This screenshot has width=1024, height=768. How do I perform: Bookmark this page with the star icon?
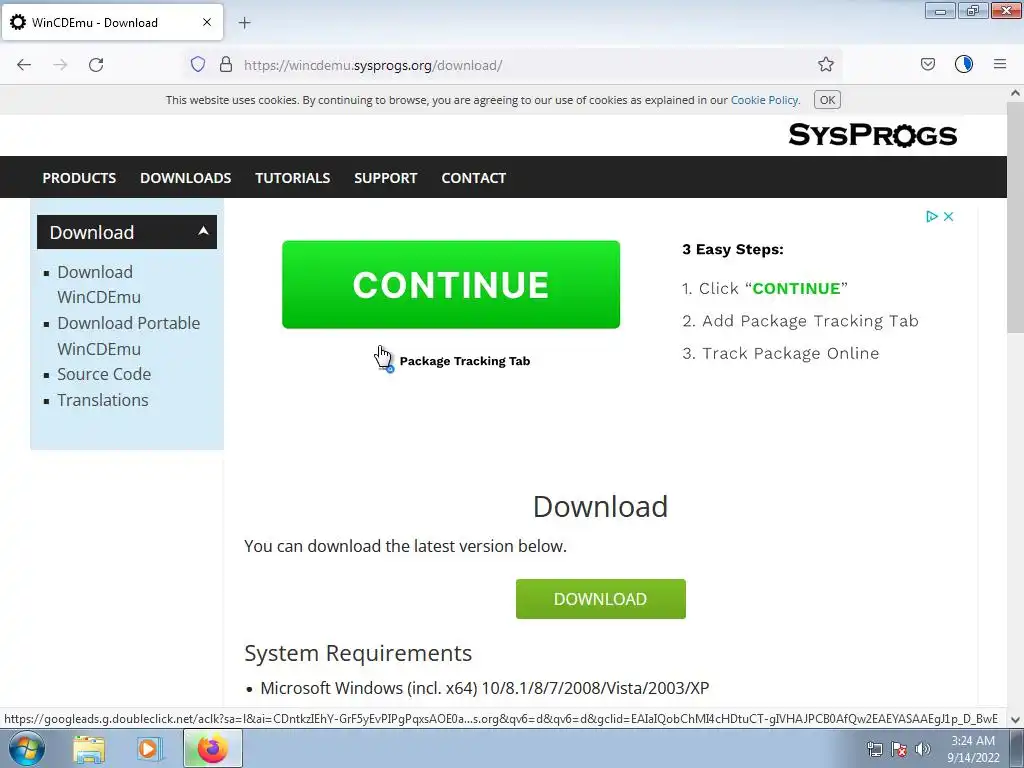pyautogui.click(x=825, y=64)
